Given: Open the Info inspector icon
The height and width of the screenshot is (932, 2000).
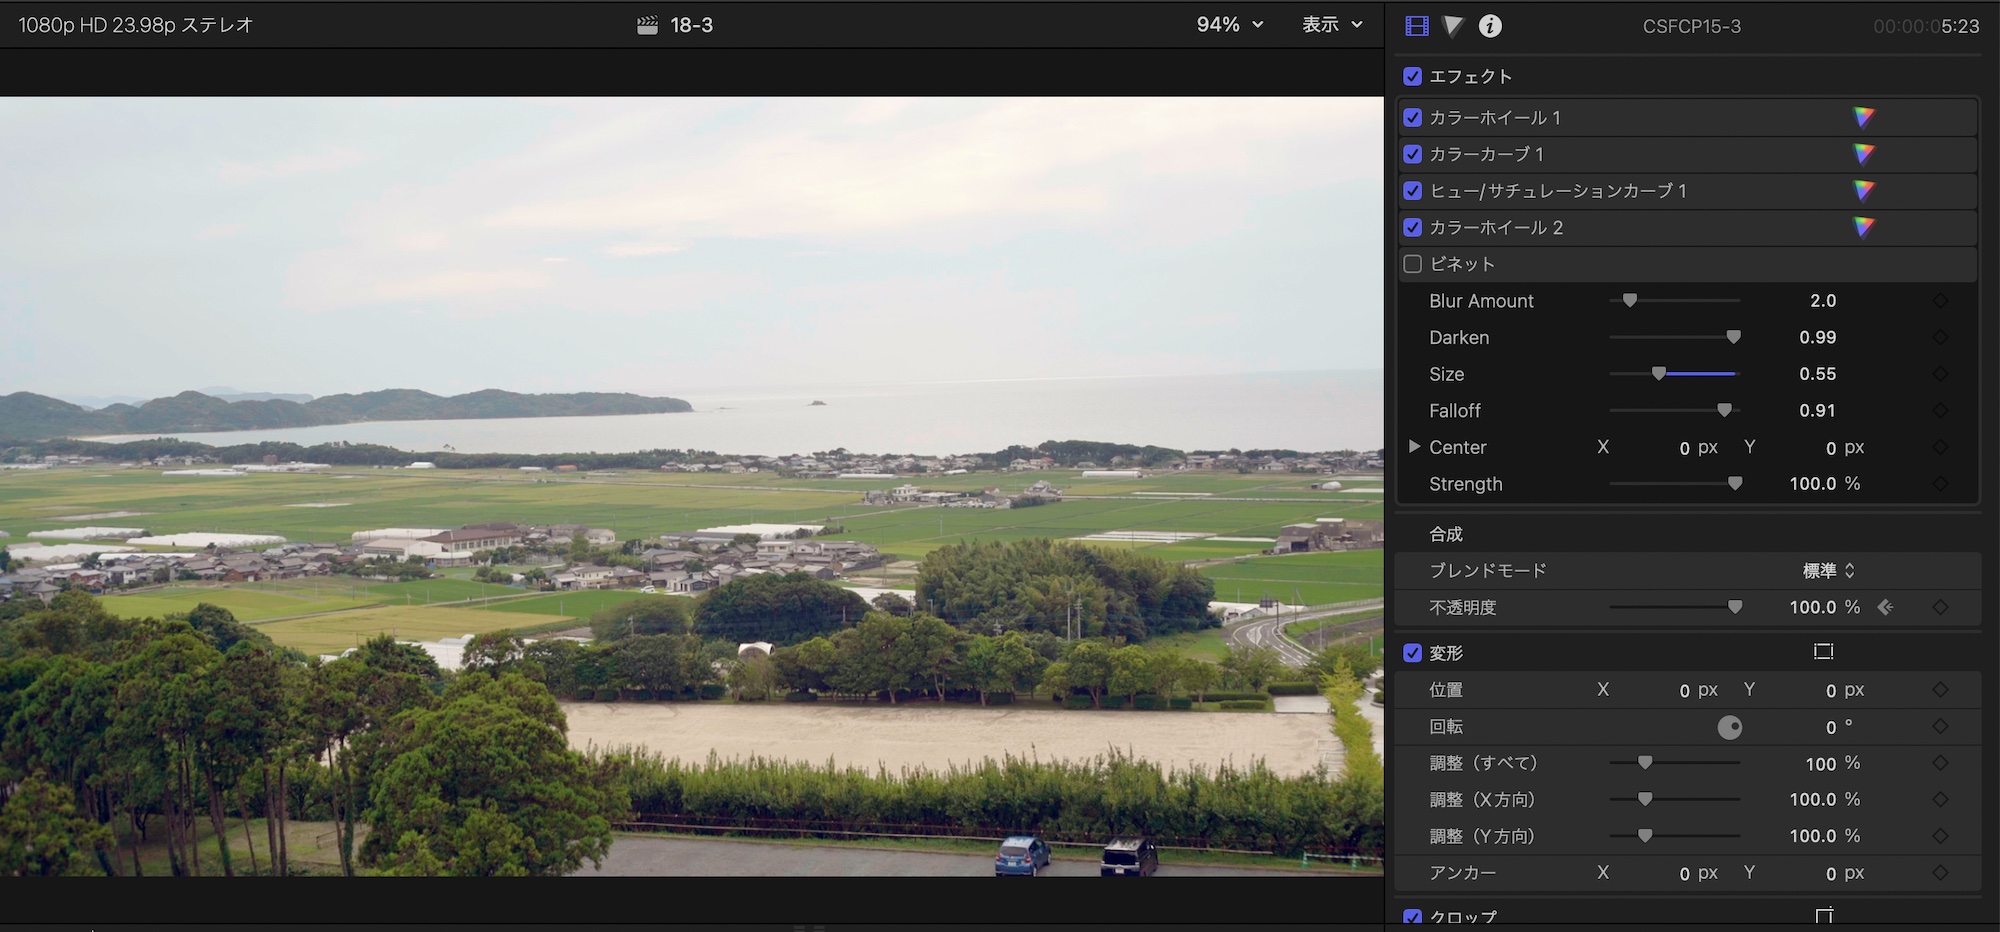Looking at the screenshot, I should (x=1490, y=26).
